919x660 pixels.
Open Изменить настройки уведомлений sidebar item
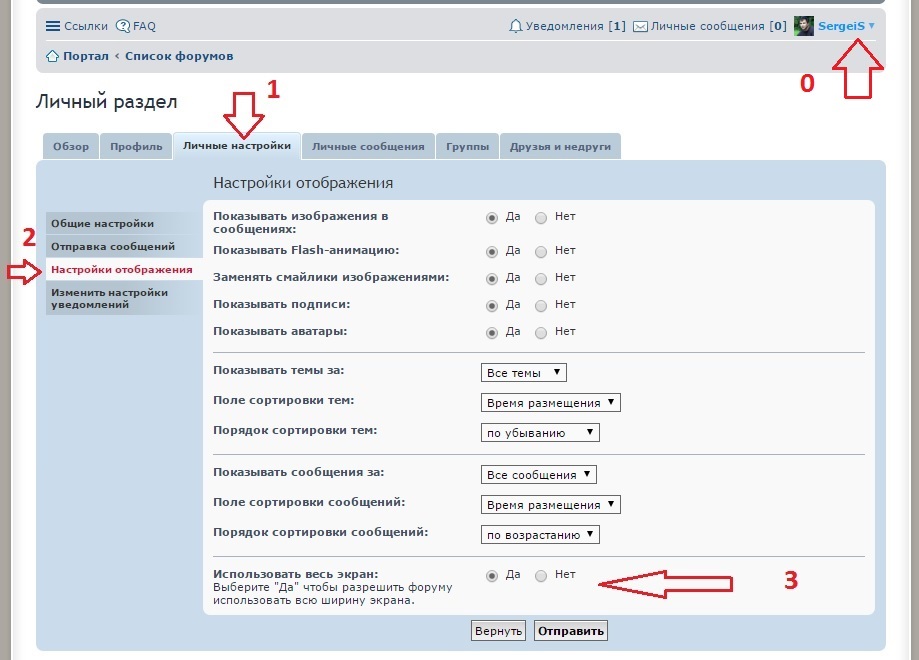tap(110, 298)
